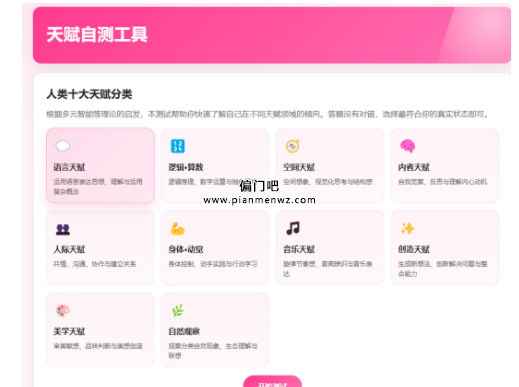
Task: Click the compass icon for 空间天赋
Action: click(293, 146)
